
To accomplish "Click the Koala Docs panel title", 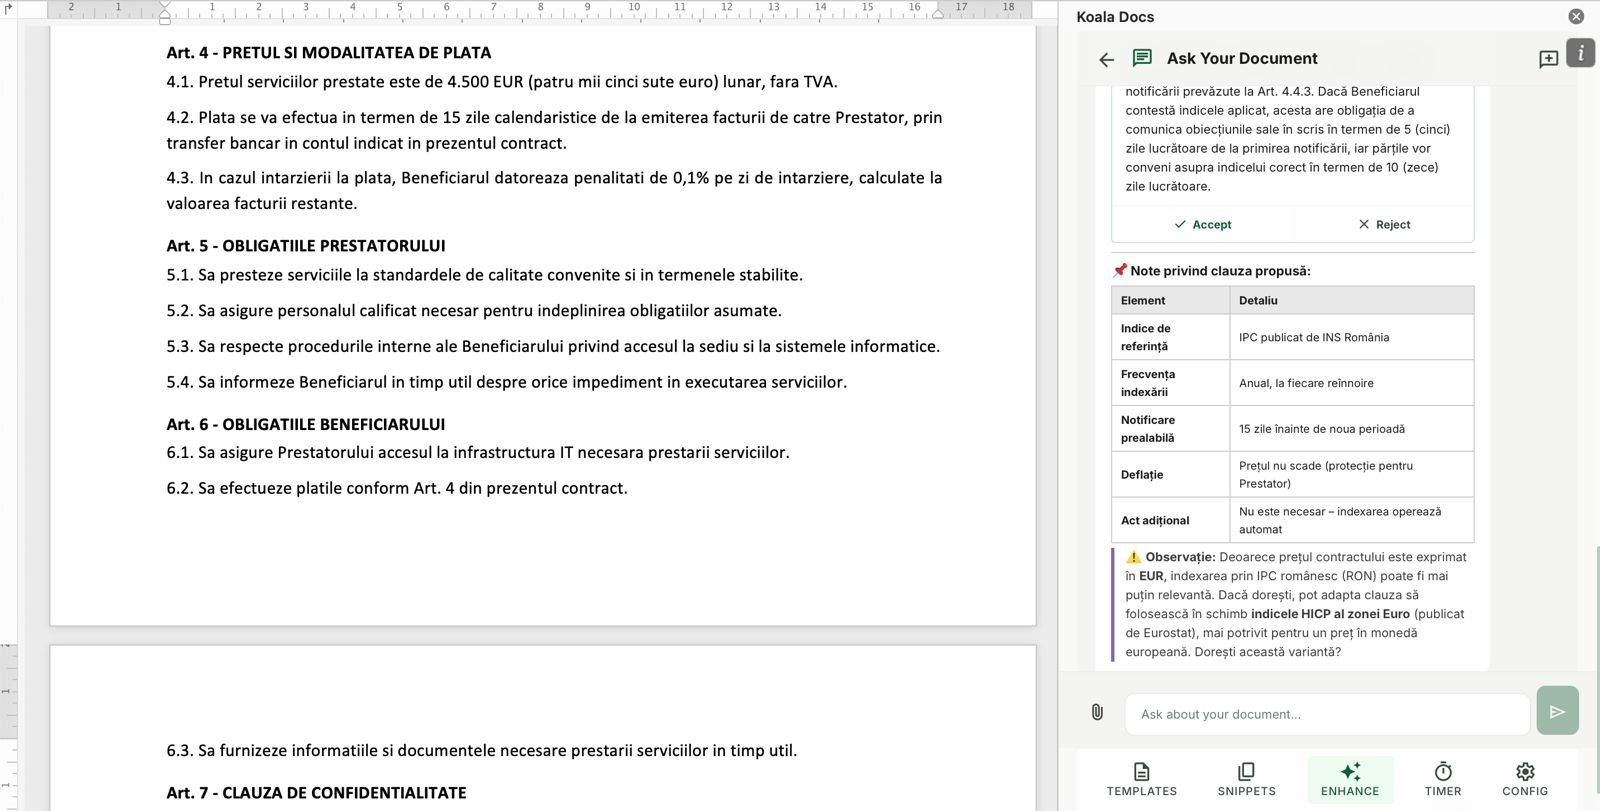I will tap(1115, 17).
